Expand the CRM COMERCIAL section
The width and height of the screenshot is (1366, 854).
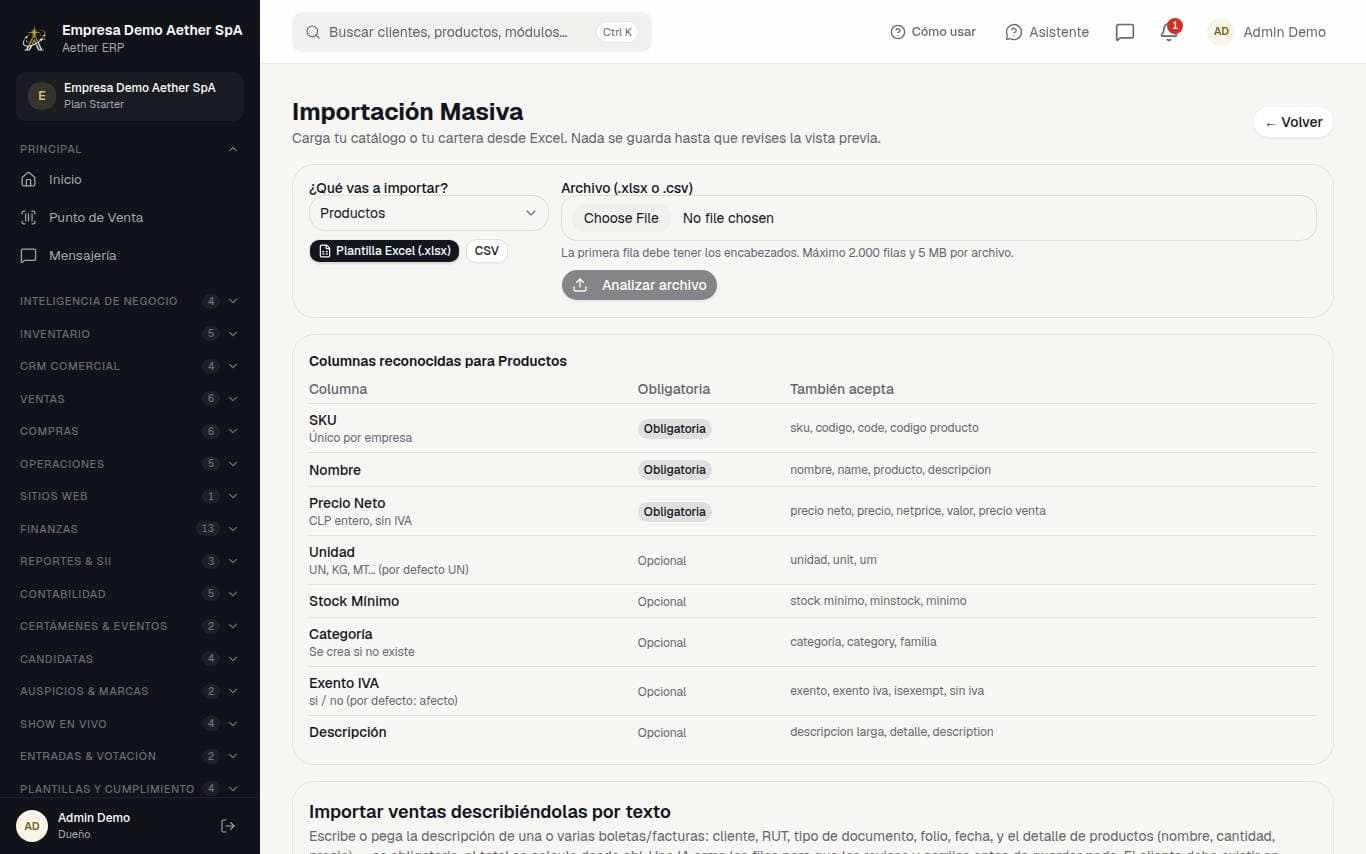[130, 366]
